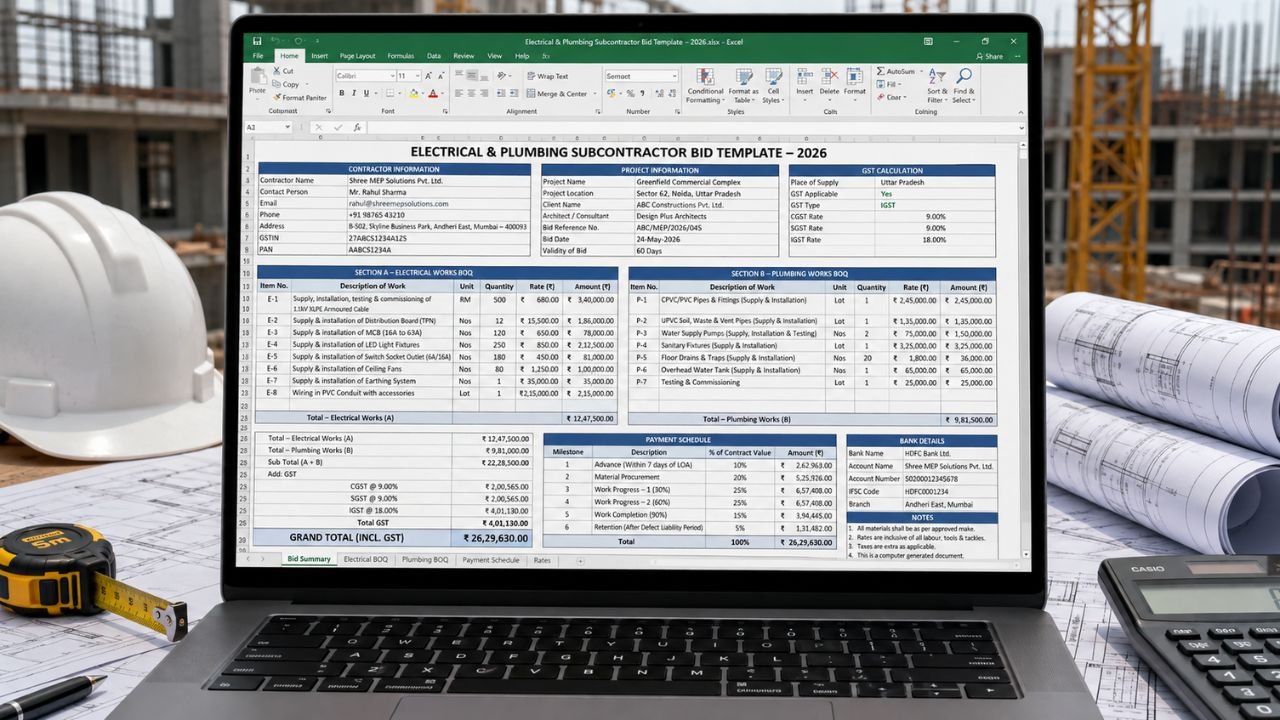The image size is (1280, 720).
Task: Click the Insert Function fx icon
Action: pos(357,127)
